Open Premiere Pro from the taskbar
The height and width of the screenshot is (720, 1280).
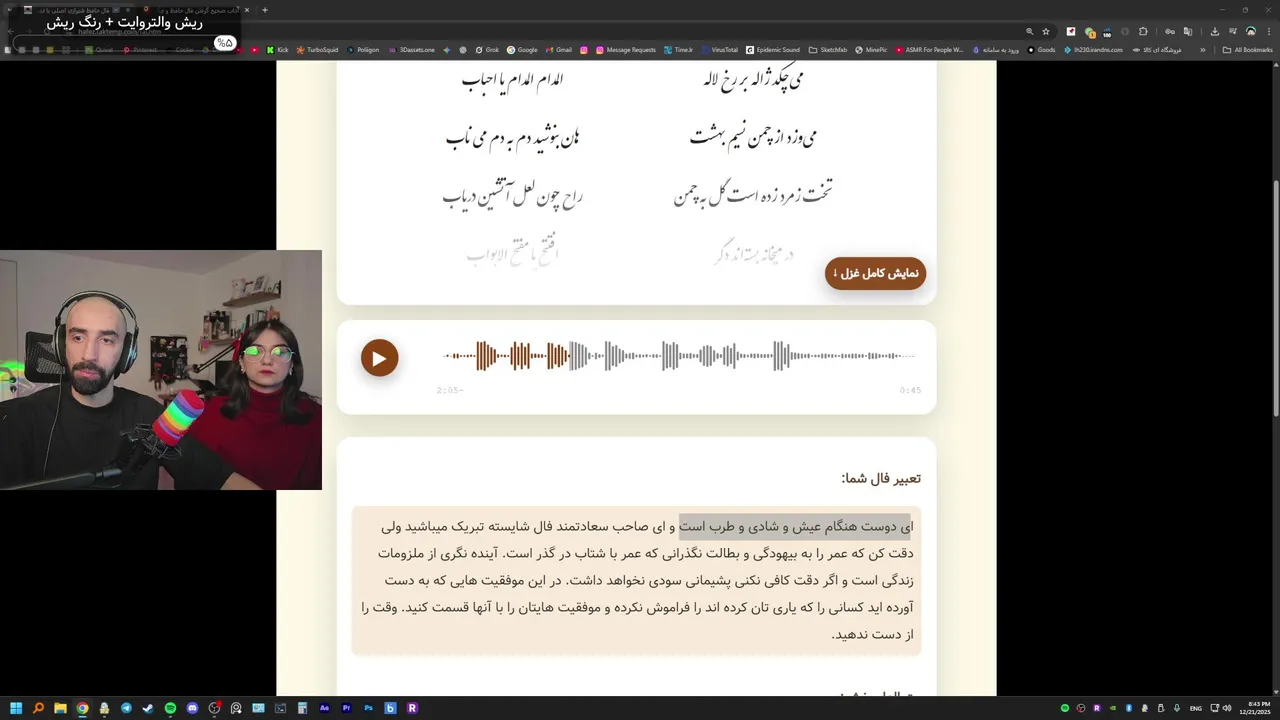(x=346, y=708)
